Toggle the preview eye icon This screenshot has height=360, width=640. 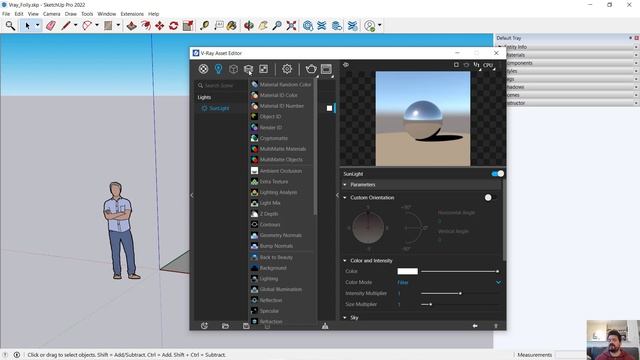click(x=346, y=65)
